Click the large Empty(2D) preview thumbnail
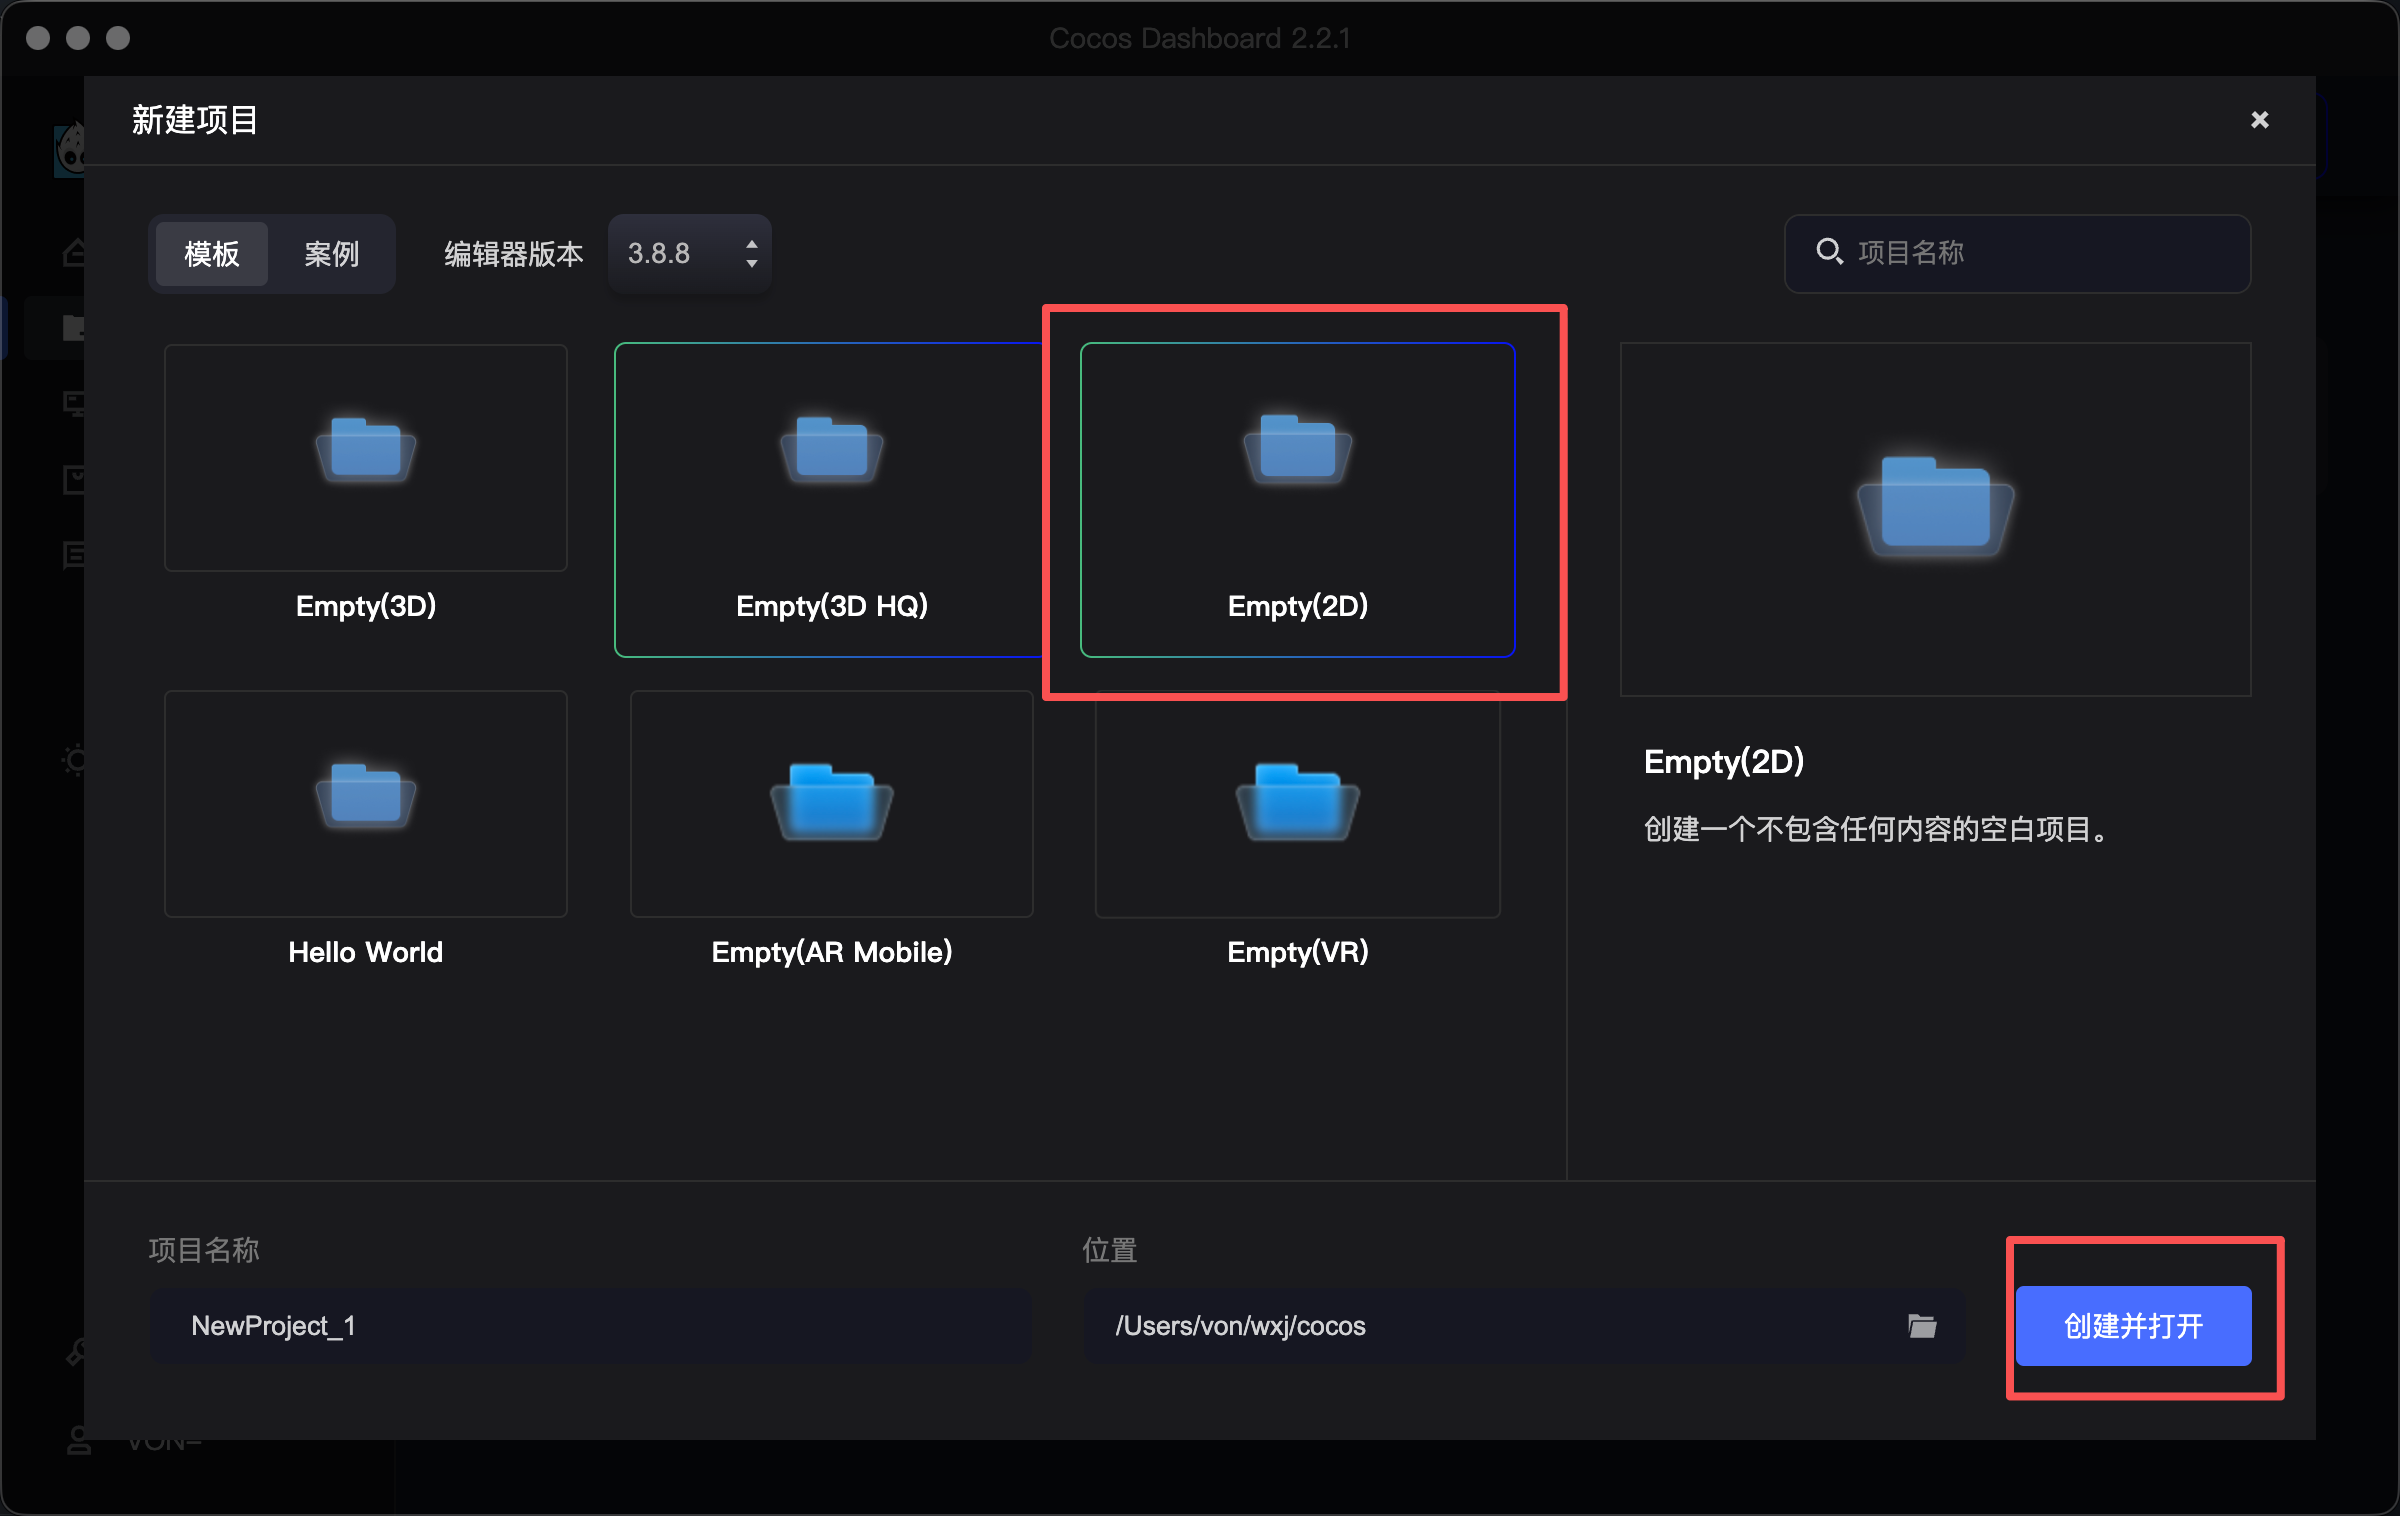 (1936, 519)
